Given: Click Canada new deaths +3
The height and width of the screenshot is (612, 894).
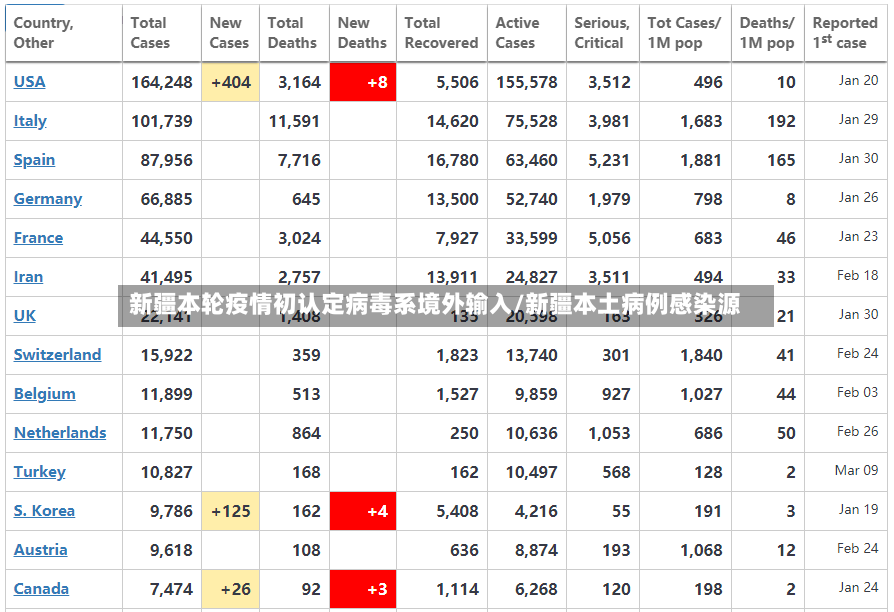Looking at the screenshot, I should pyautogui.click(x=363, y=589).
